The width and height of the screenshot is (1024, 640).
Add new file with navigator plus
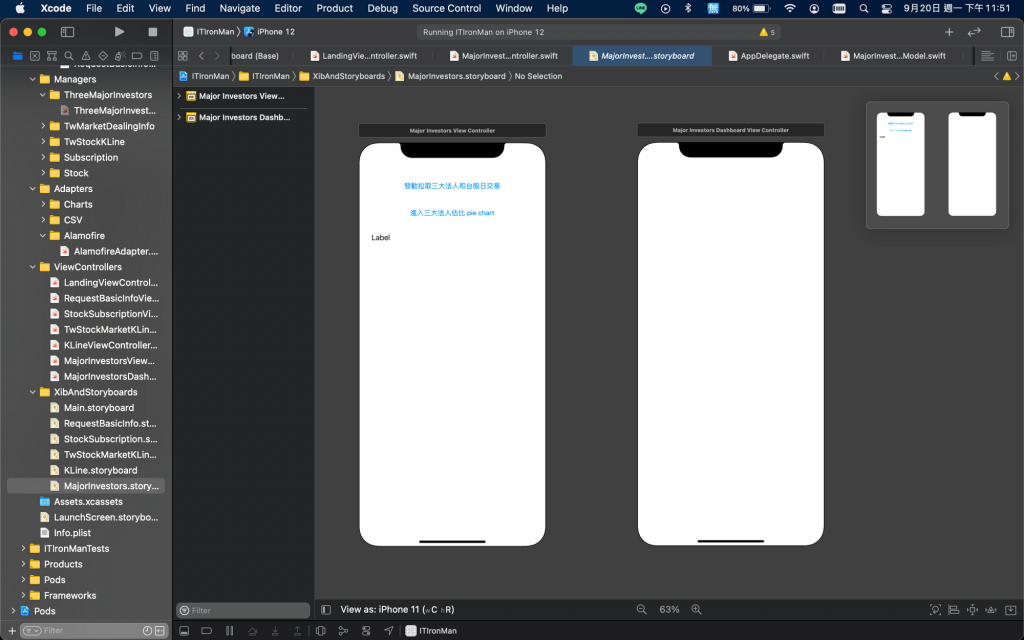(x=11, y=631)
